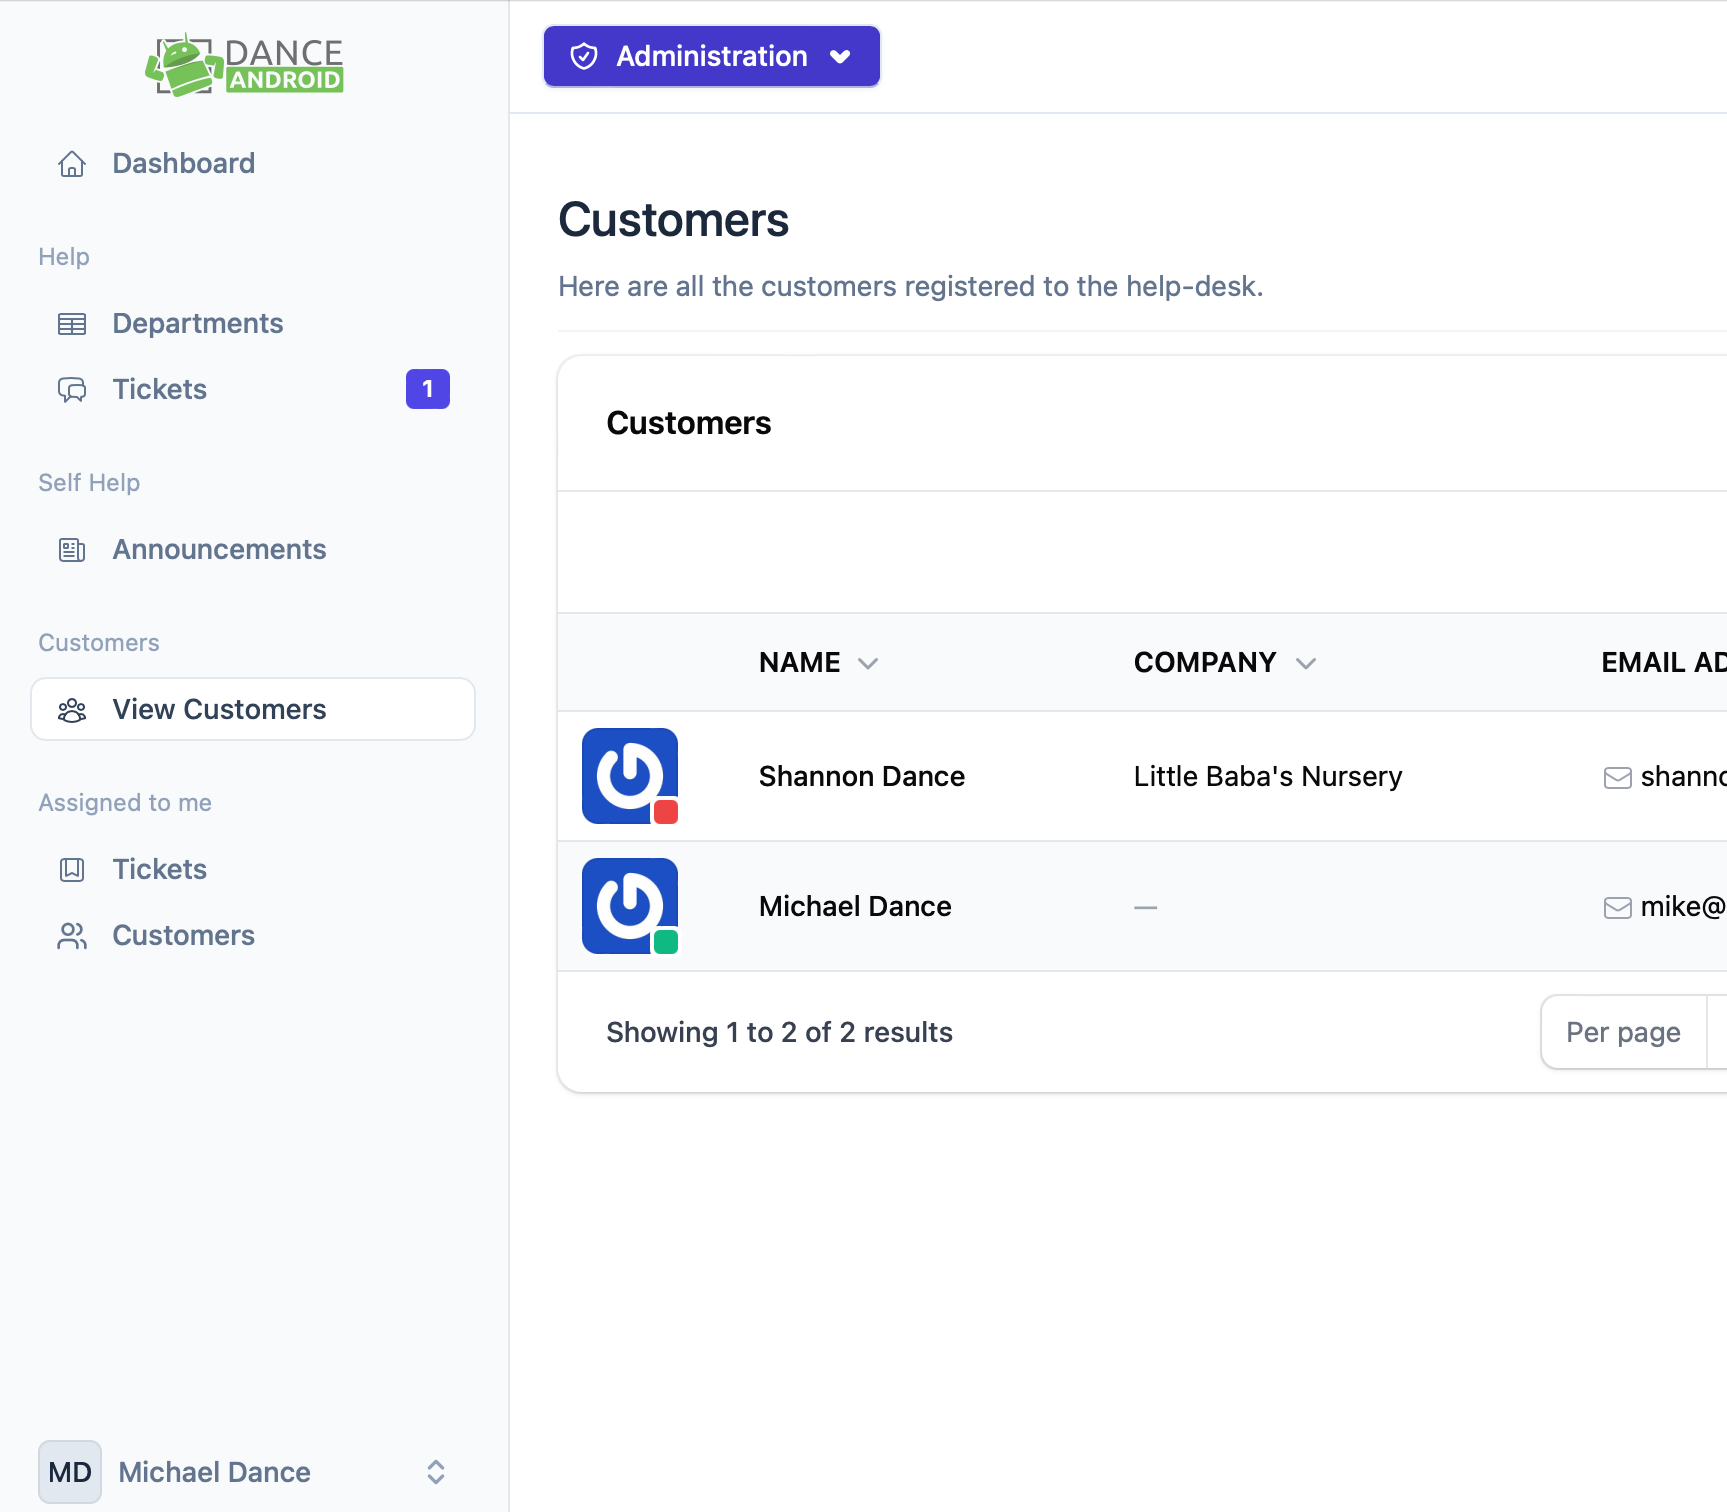Screen dimensions: 1727x1512
Task: Click the assigned Tickets bookmark icon
Action: coord(72,870)
